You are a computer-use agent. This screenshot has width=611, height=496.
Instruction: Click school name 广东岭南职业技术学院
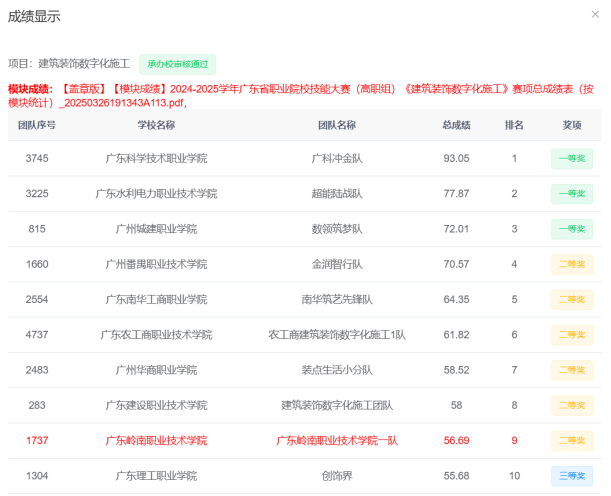[x=156, y=441]
